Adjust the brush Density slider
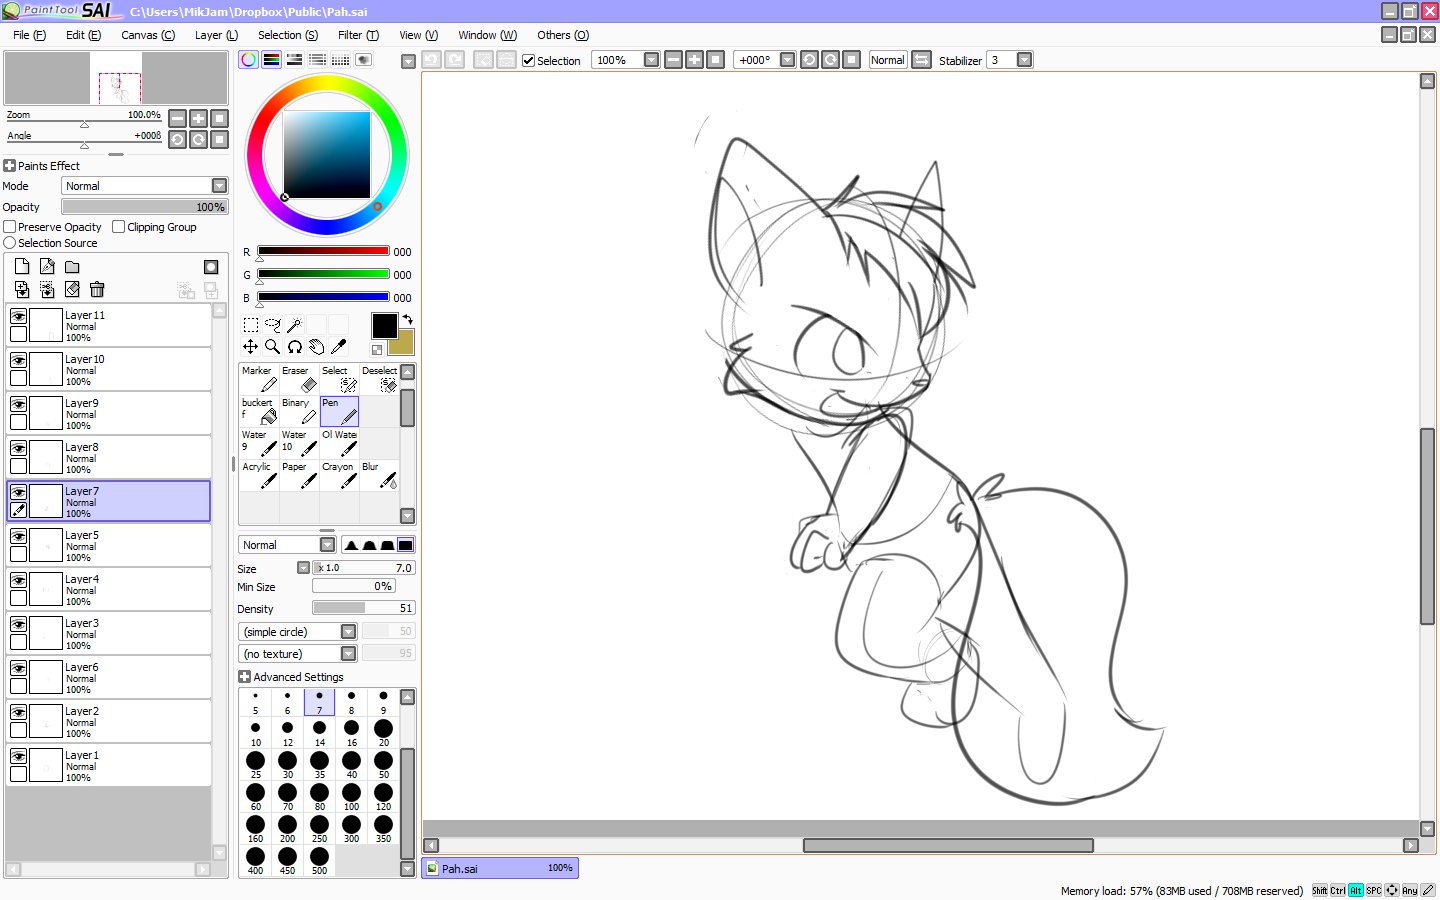Viewport: 1440px width, 900px height. click(363, 608)
